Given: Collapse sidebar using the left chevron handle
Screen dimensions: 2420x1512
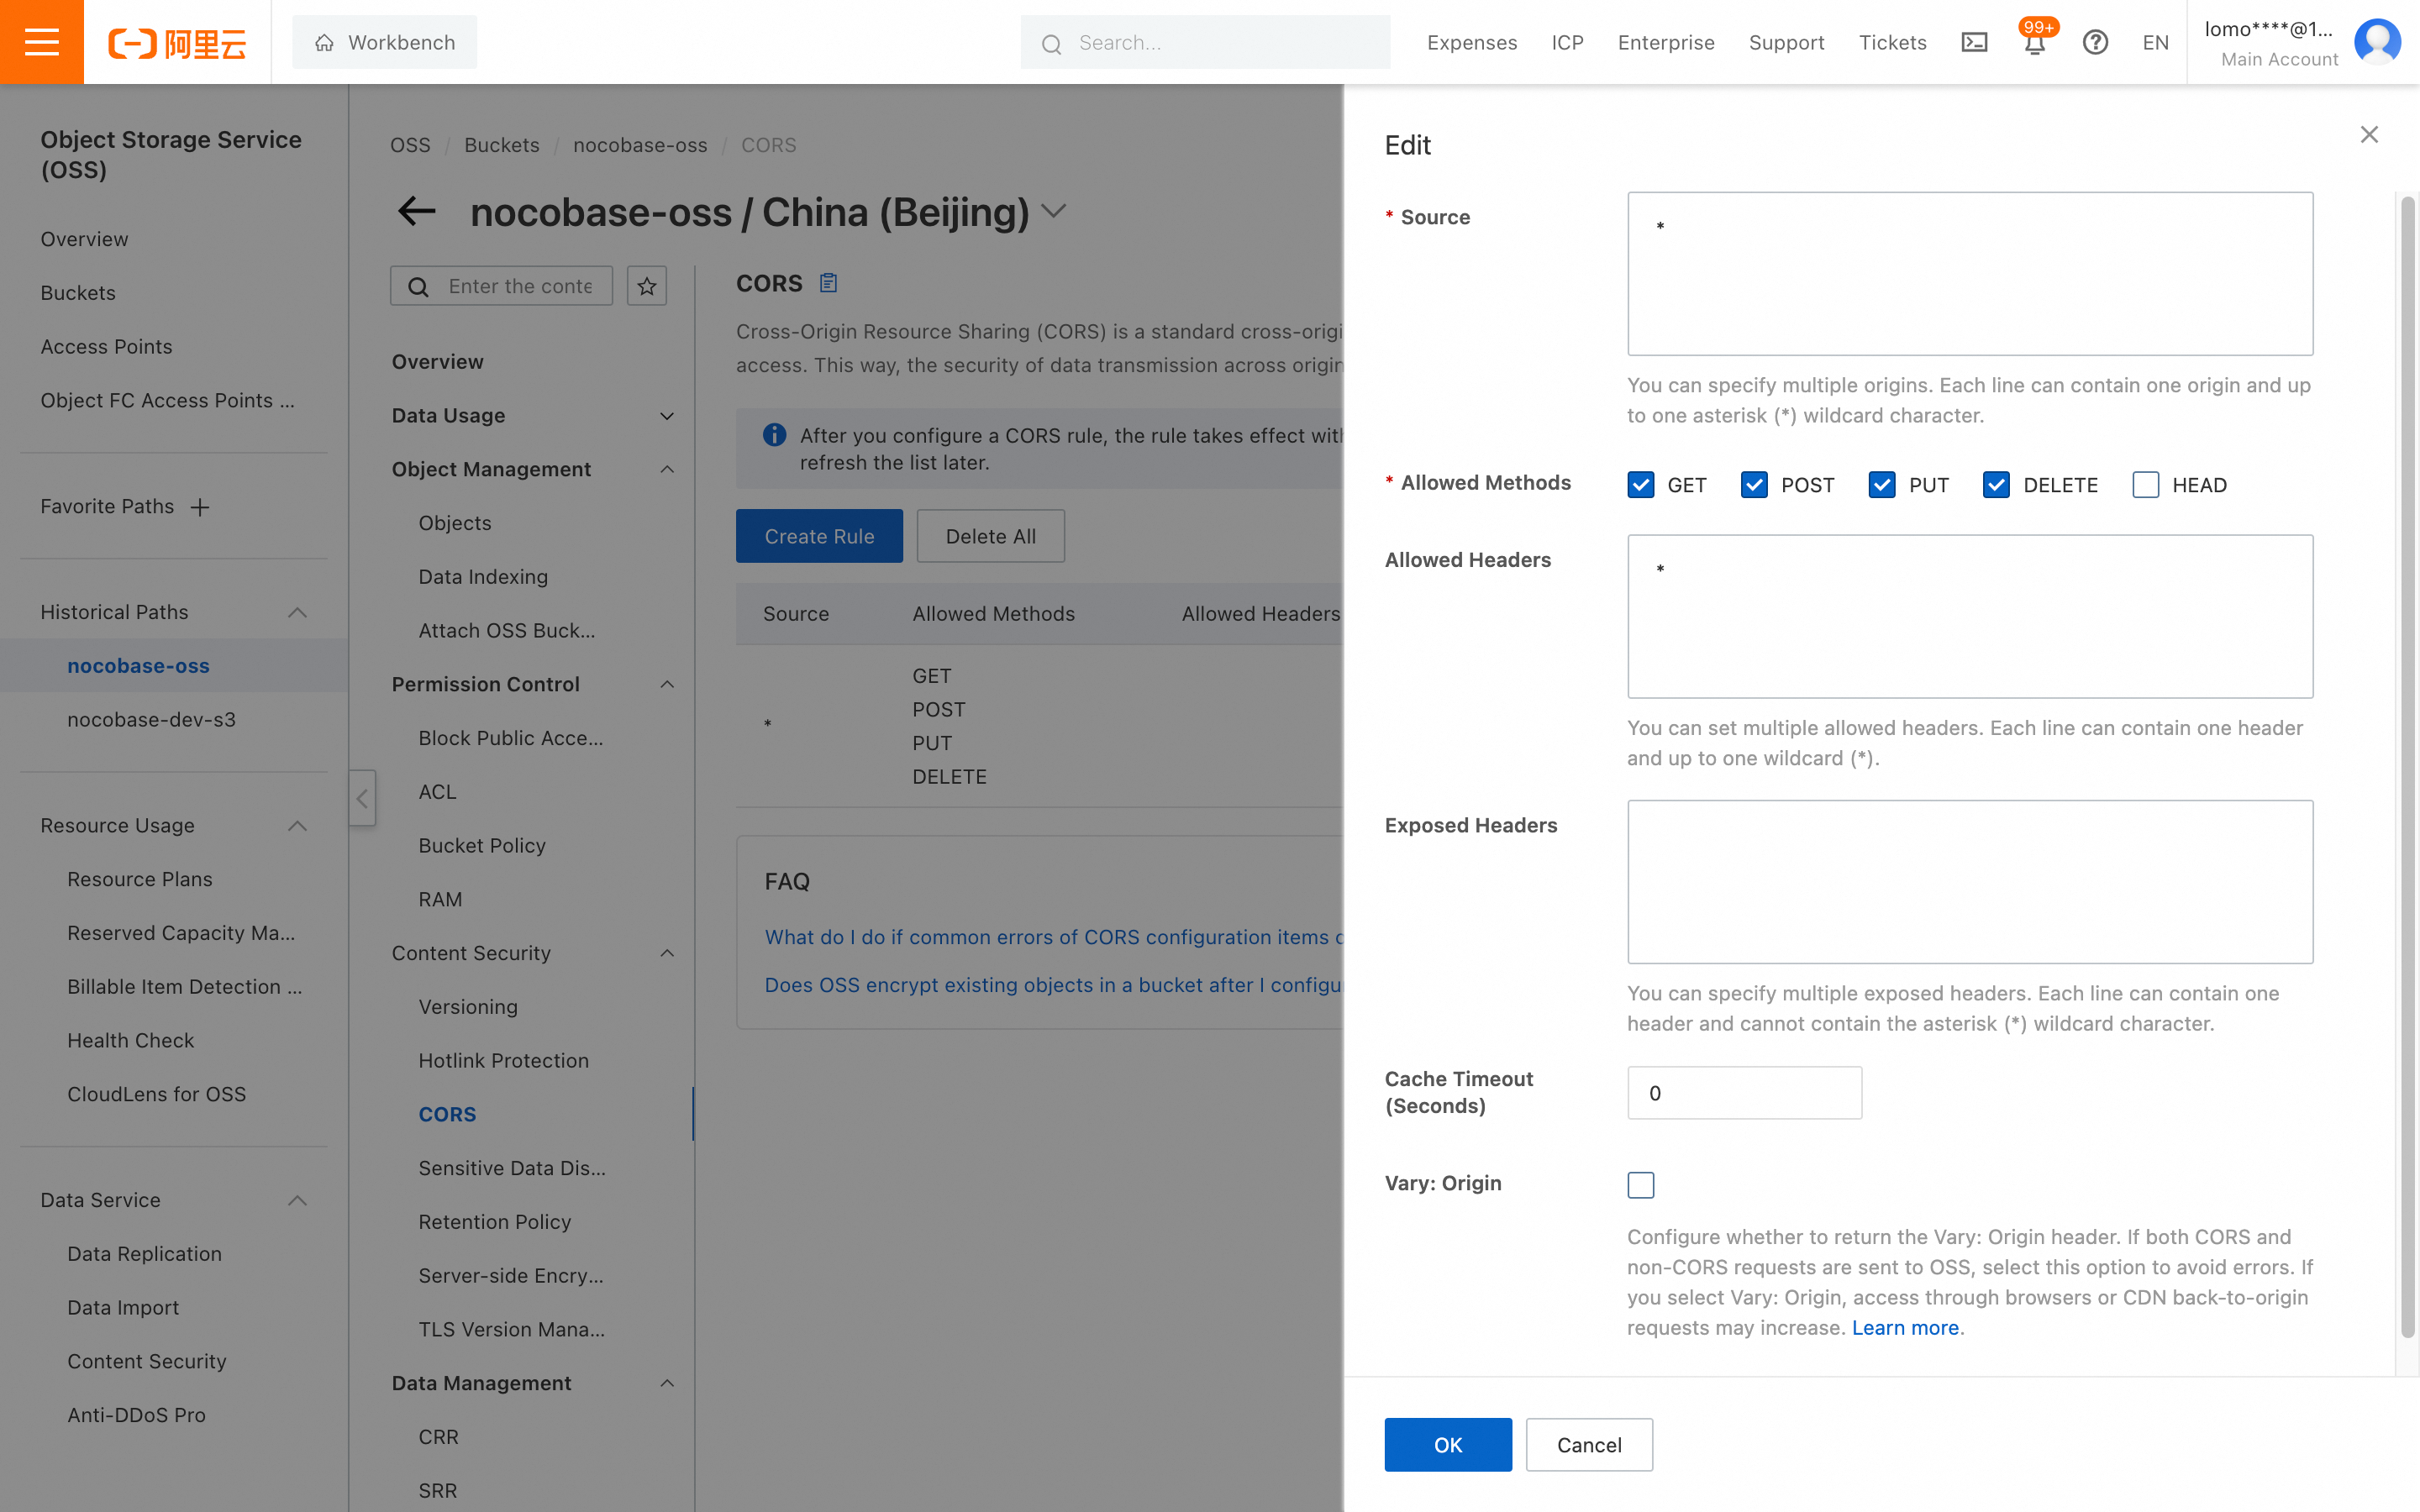Looking at the screenshot, I should click(362, 798).
